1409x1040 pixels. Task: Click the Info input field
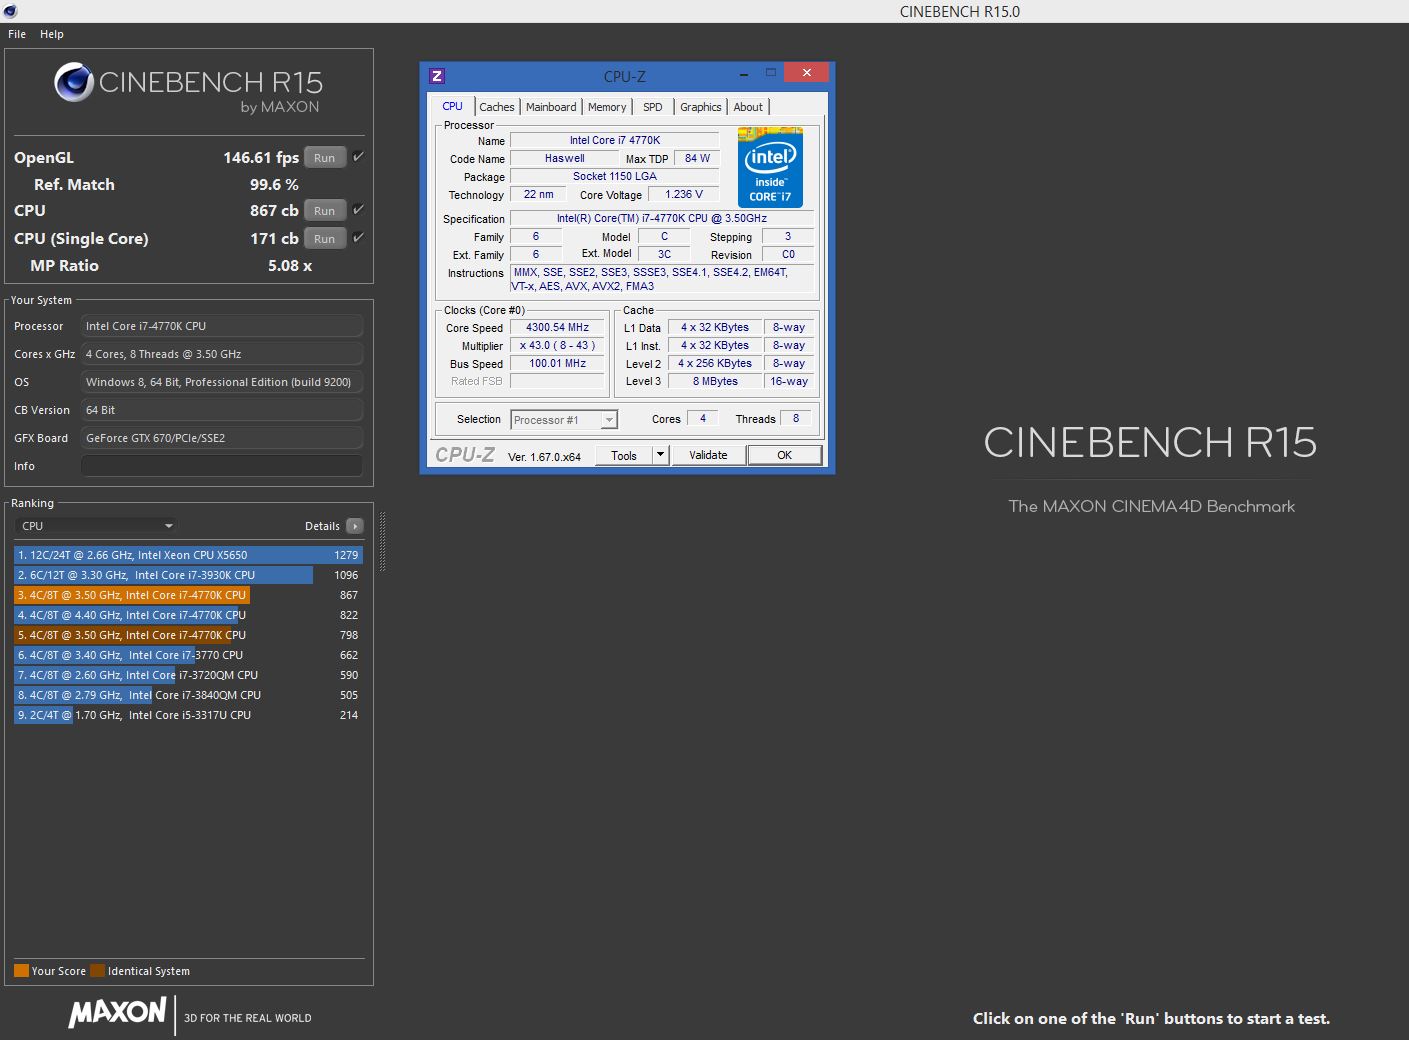pyautogui.click(x=221, y=466)
